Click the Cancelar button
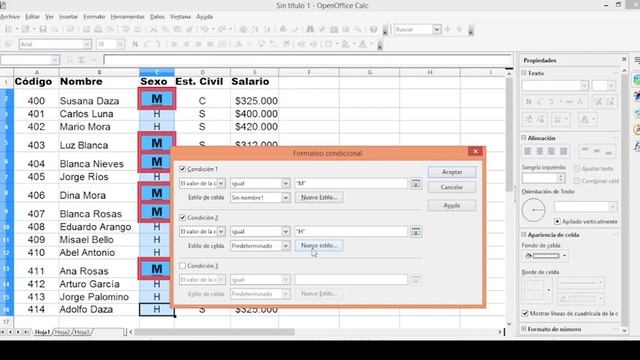The height and width of the screenshot is (360, 640). (452, 187)
